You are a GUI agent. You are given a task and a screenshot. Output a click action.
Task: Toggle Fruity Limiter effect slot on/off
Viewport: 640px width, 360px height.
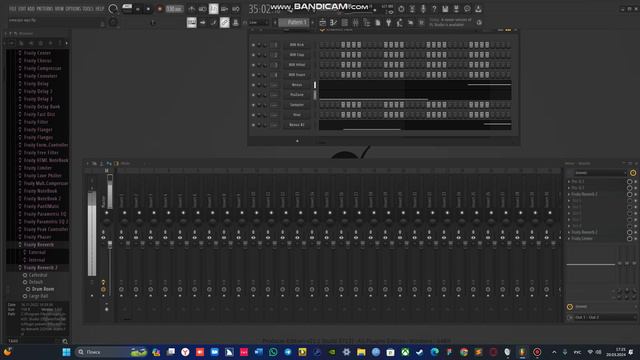click(629, 238)
